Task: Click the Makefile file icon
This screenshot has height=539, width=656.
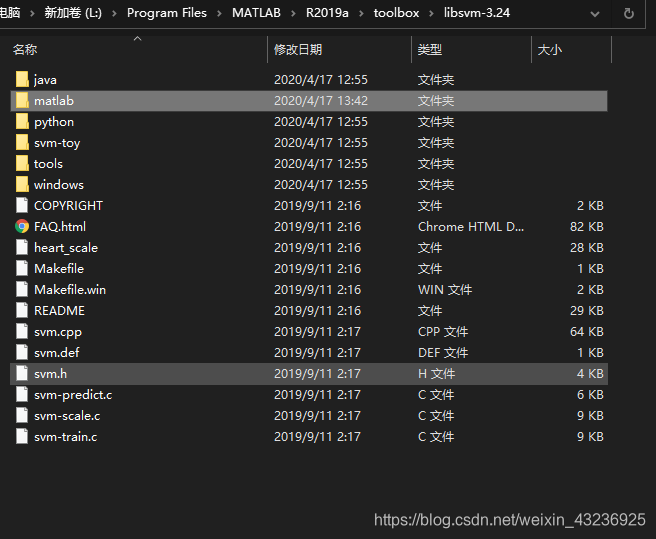Action: pyautogui.click(x=22, y=268)
